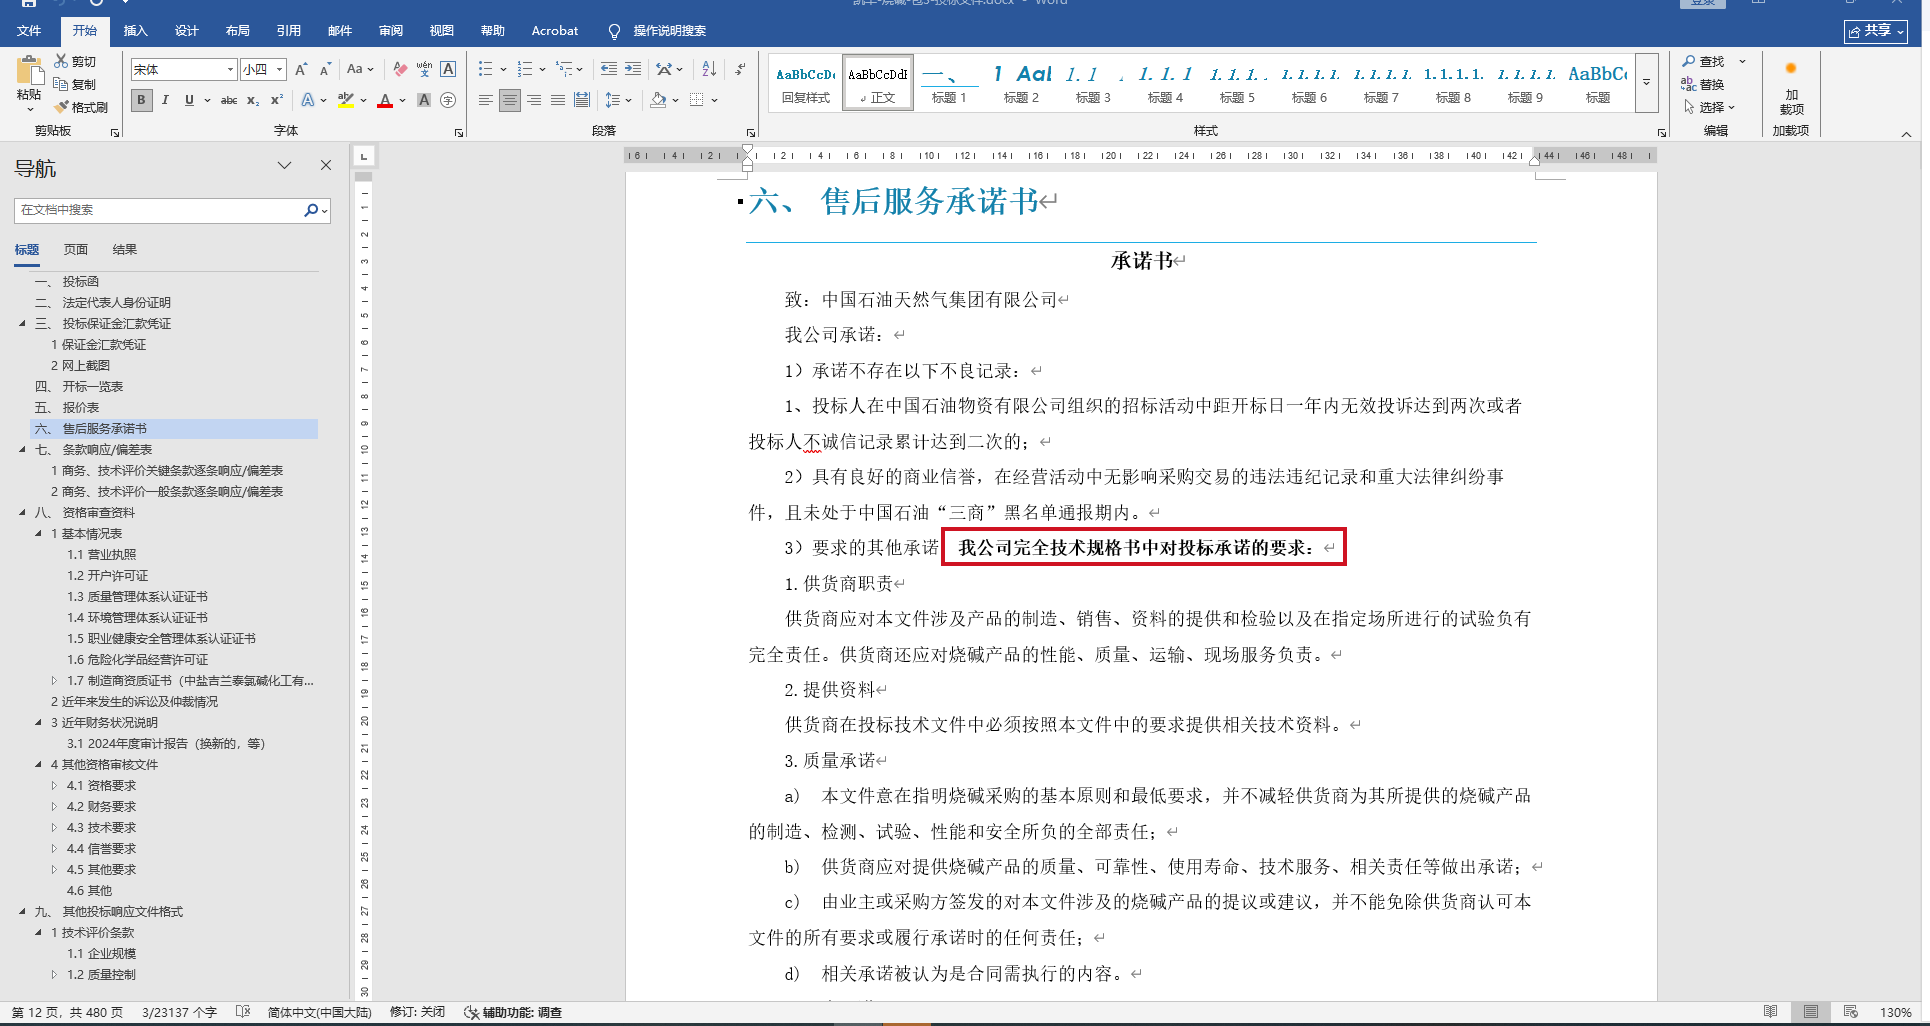Apply character border icon

(448, 69)
